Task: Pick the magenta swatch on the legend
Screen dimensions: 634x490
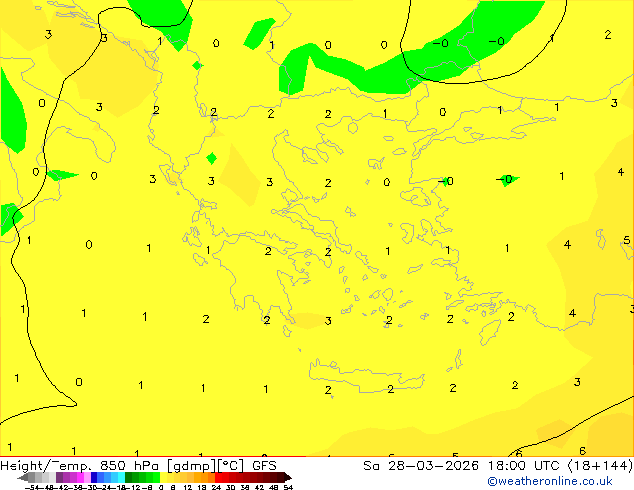Action: [x=80, y=477]
